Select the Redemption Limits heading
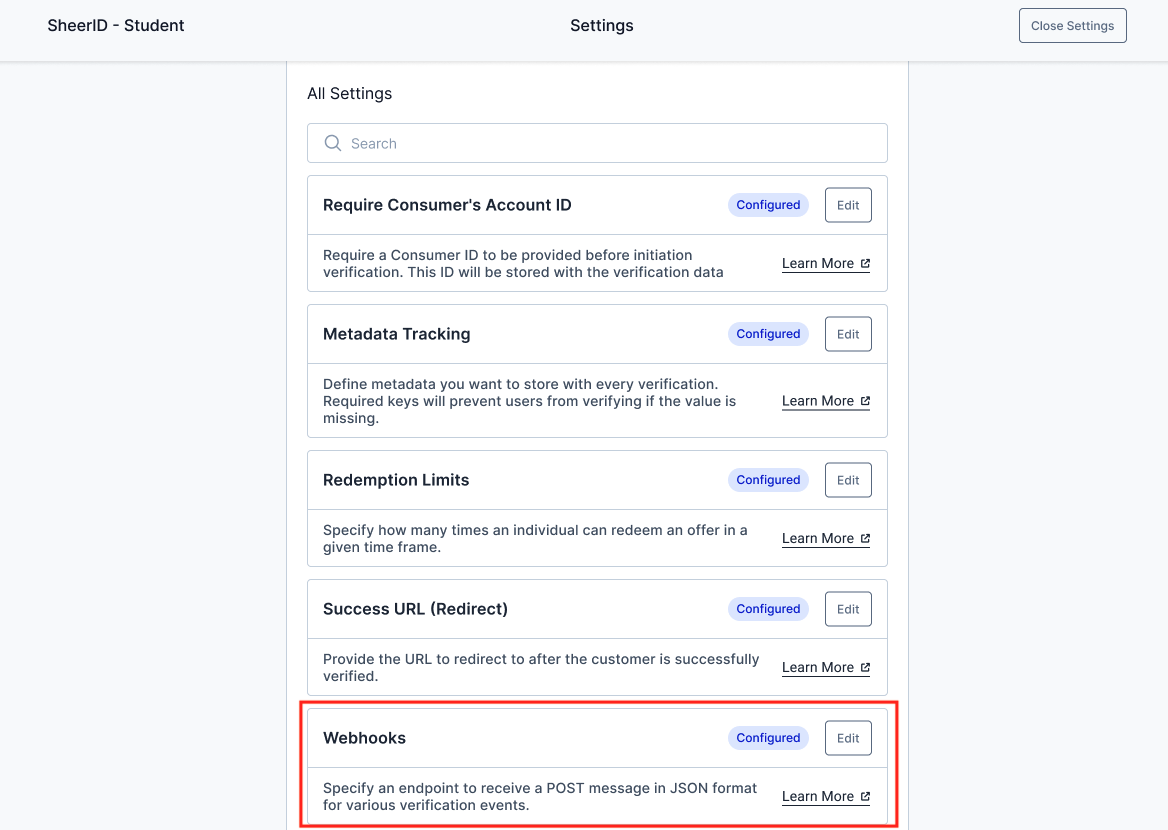The image size is (1168, 830). [x=396, y=480]
